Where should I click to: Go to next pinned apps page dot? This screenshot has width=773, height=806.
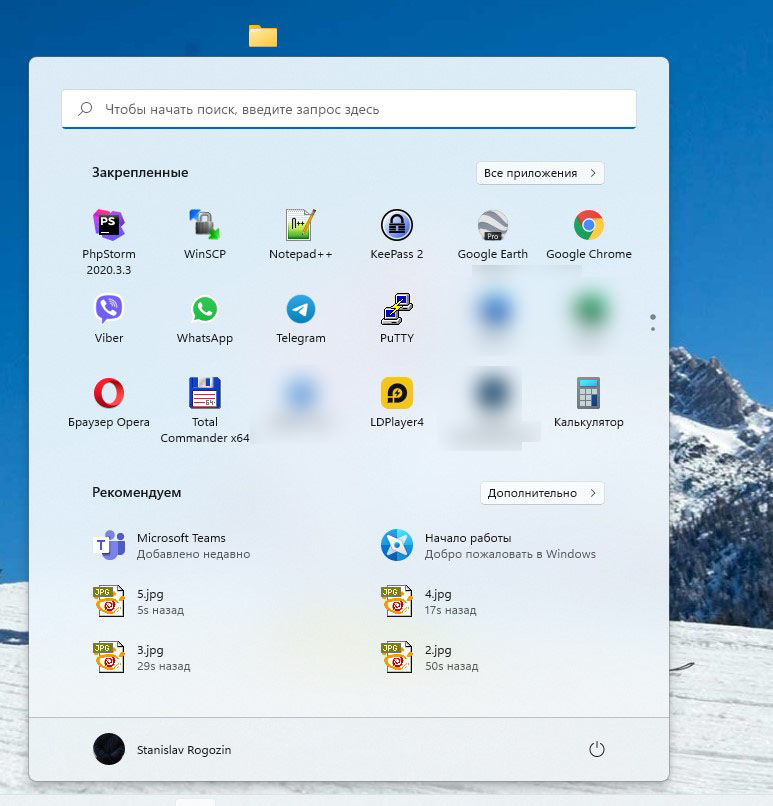(653, 329)
